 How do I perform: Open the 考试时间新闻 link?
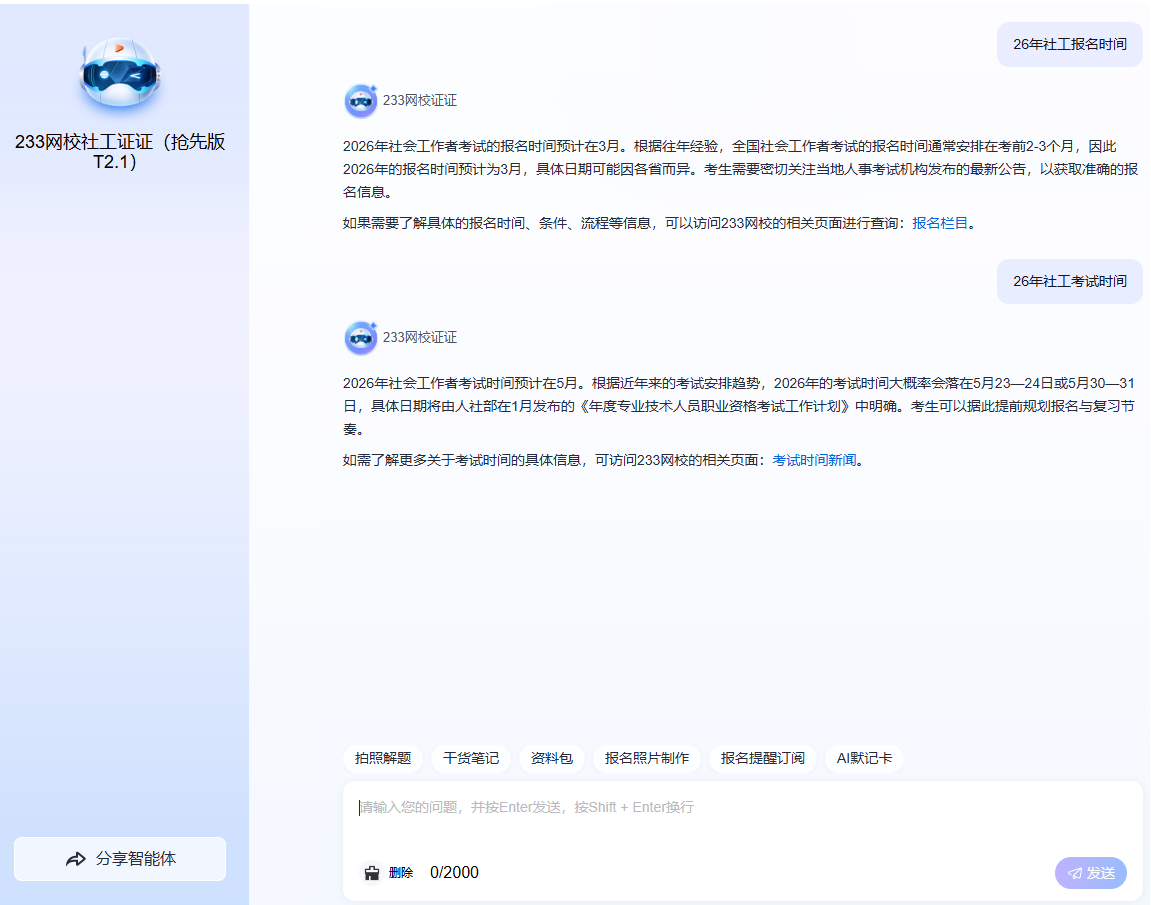(x=814, y=460)
